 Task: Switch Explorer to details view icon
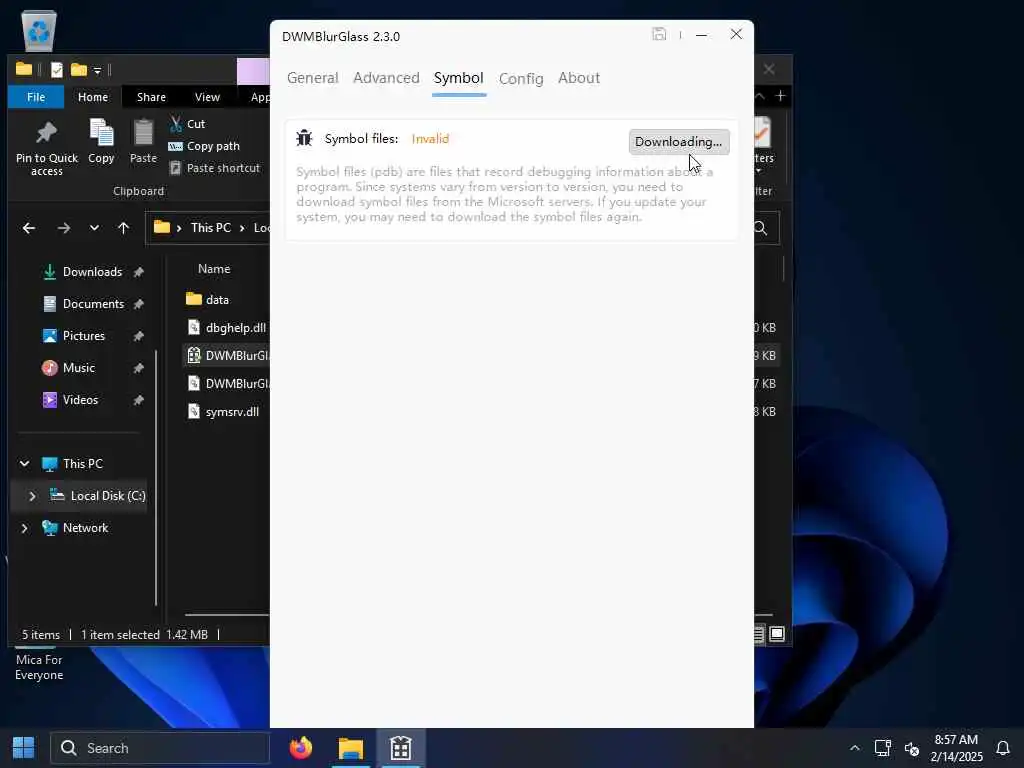(758, 634)
